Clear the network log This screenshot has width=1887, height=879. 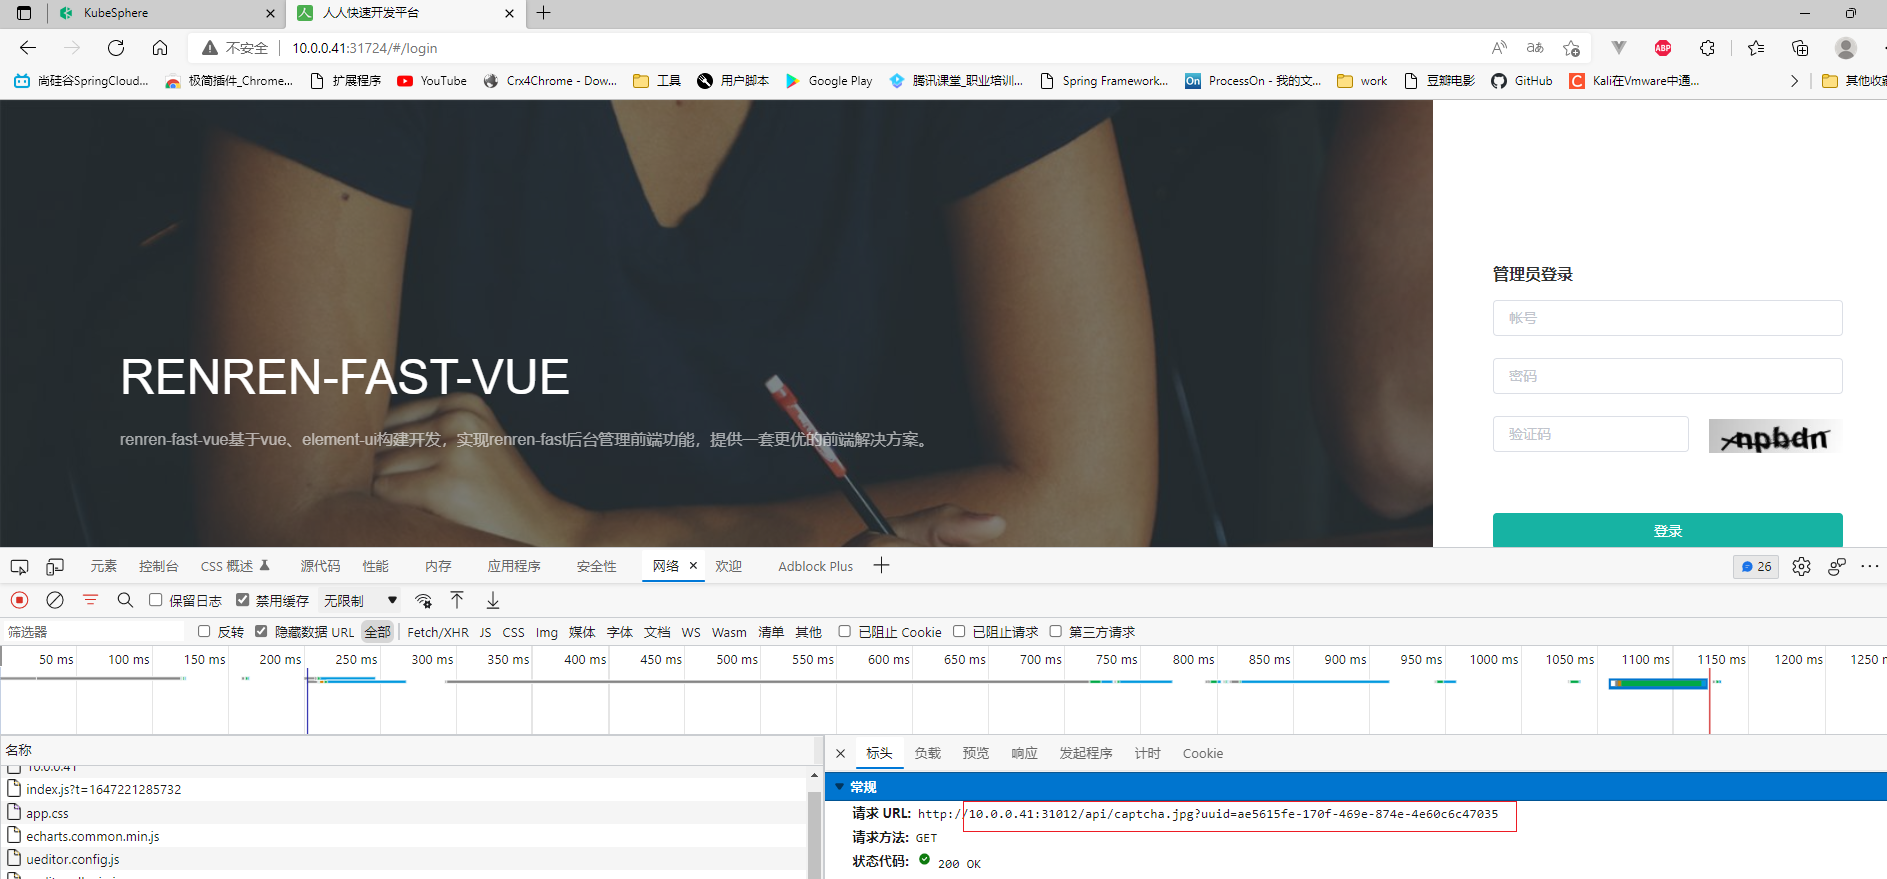coord(55,600)
